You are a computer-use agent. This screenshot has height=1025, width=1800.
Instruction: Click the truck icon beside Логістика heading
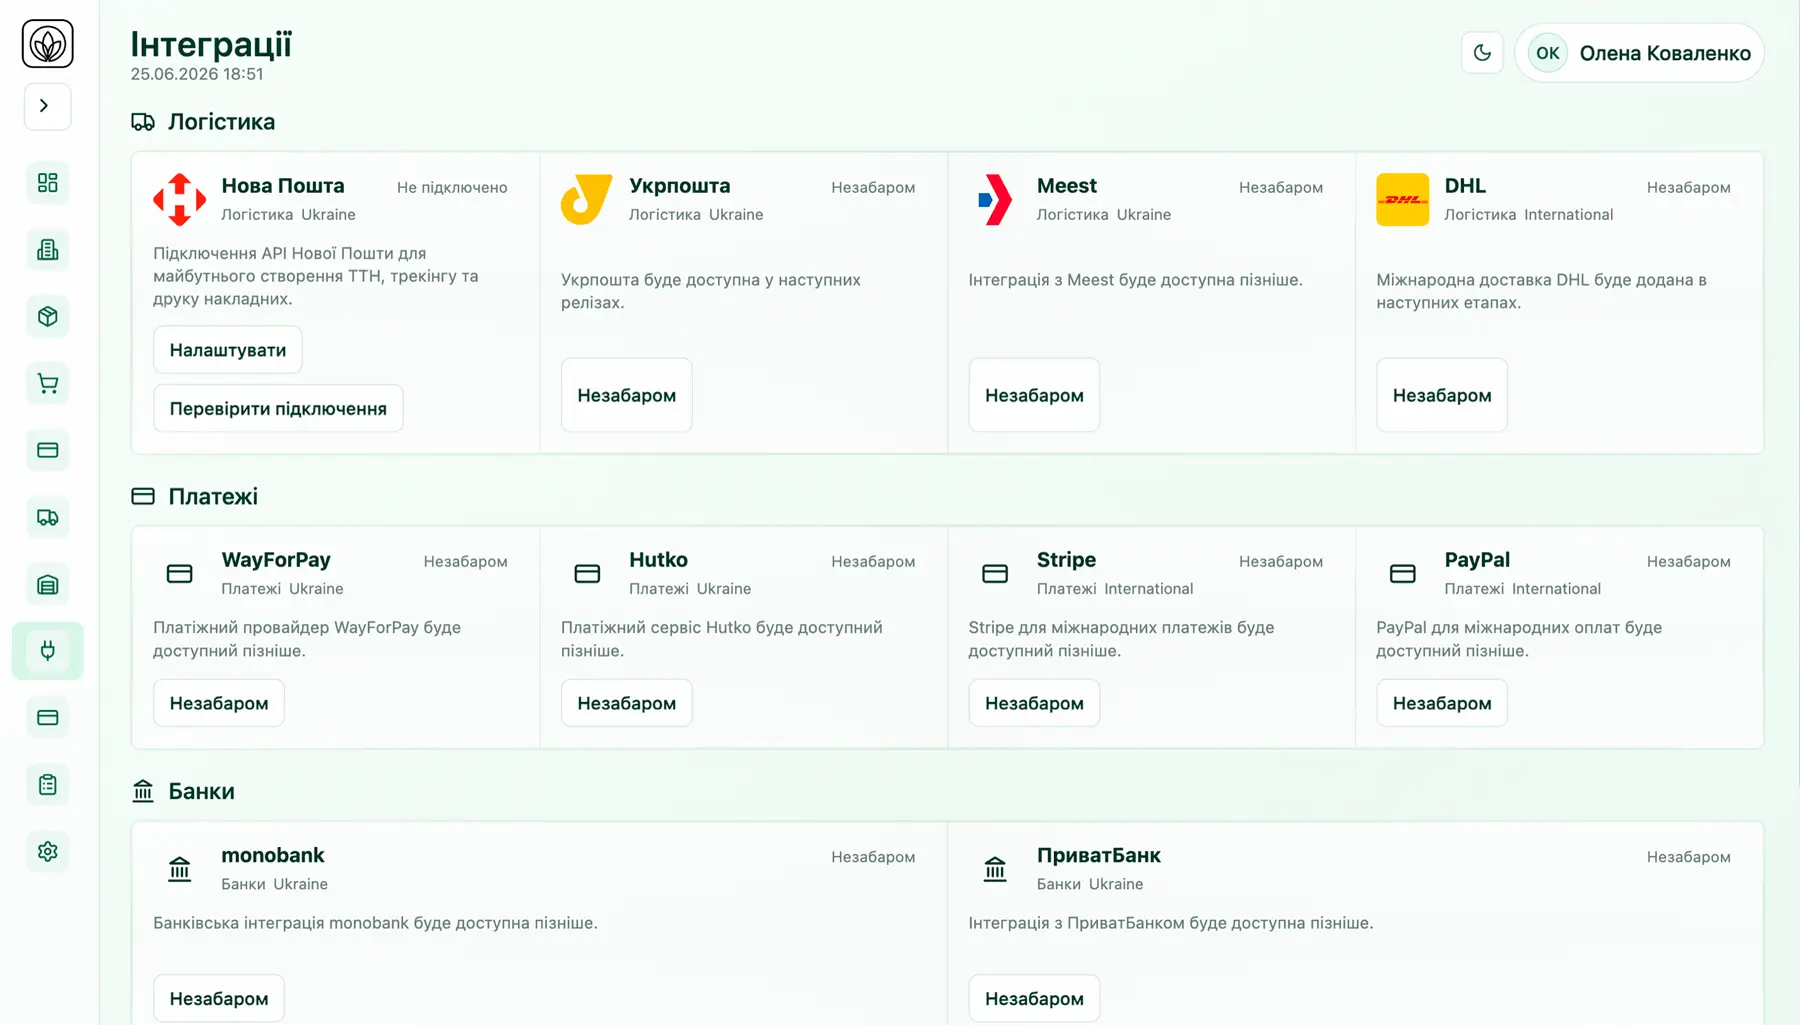pyautogui.click(x=143, y=122)
